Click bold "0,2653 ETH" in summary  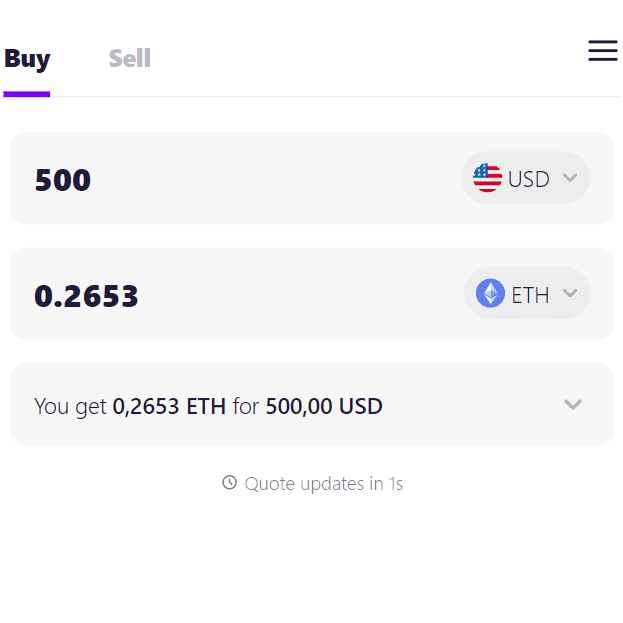pyautogui.click(x=170, y=406)
